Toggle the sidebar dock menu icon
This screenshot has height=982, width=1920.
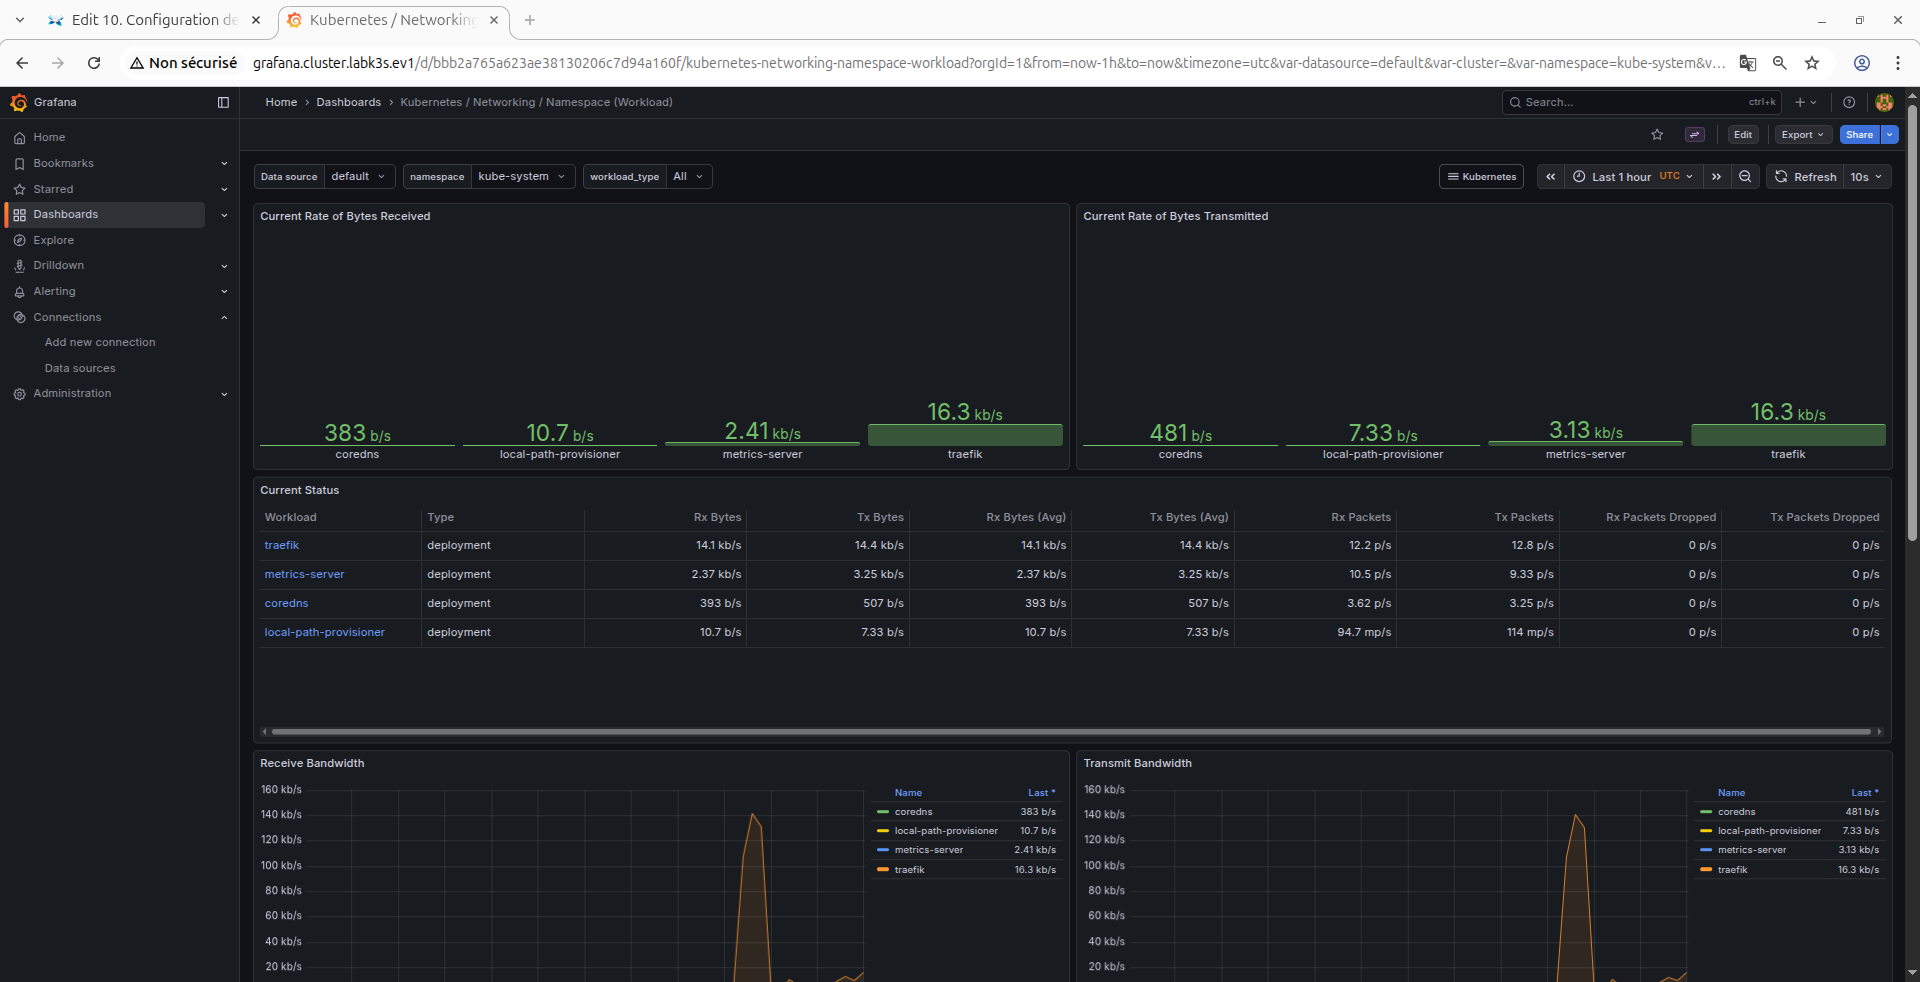click(223, 102)
